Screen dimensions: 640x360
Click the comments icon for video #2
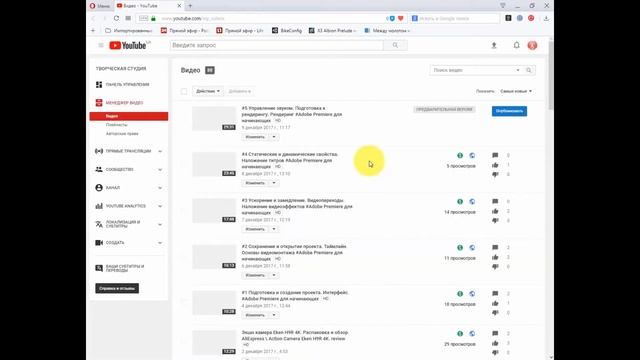pyautogui.click(x=495, y=248)
